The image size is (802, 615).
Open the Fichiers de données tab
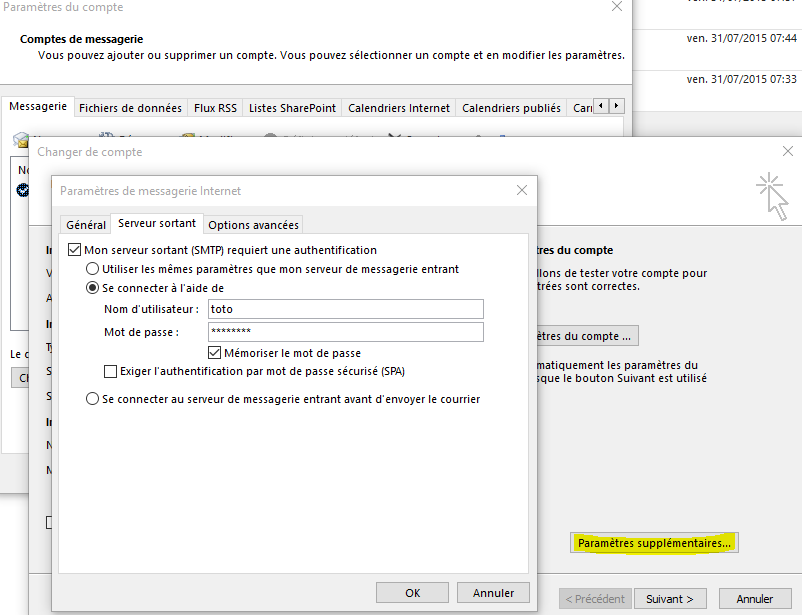[x=130, y=108]
